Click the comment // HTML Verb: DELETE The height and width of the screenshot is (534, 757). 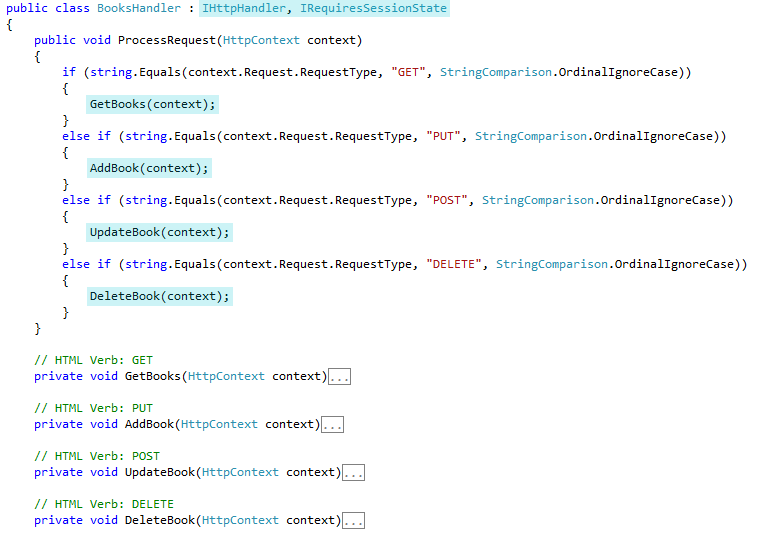[x=104, y=504]
